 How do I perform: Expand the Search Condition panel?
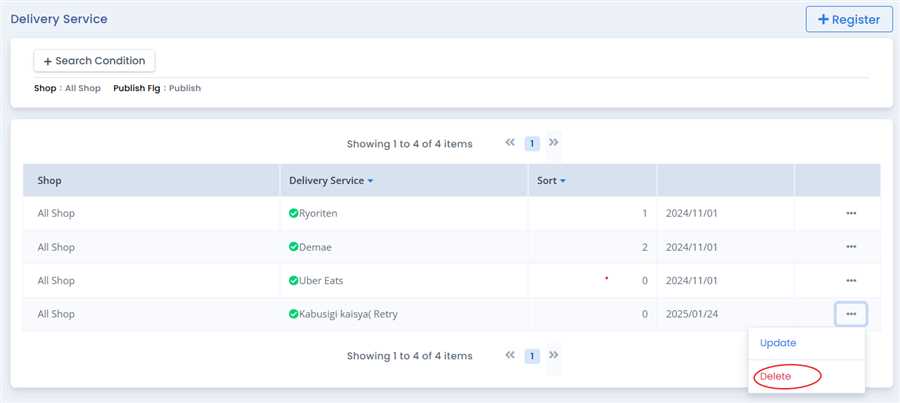click(94, 61)
